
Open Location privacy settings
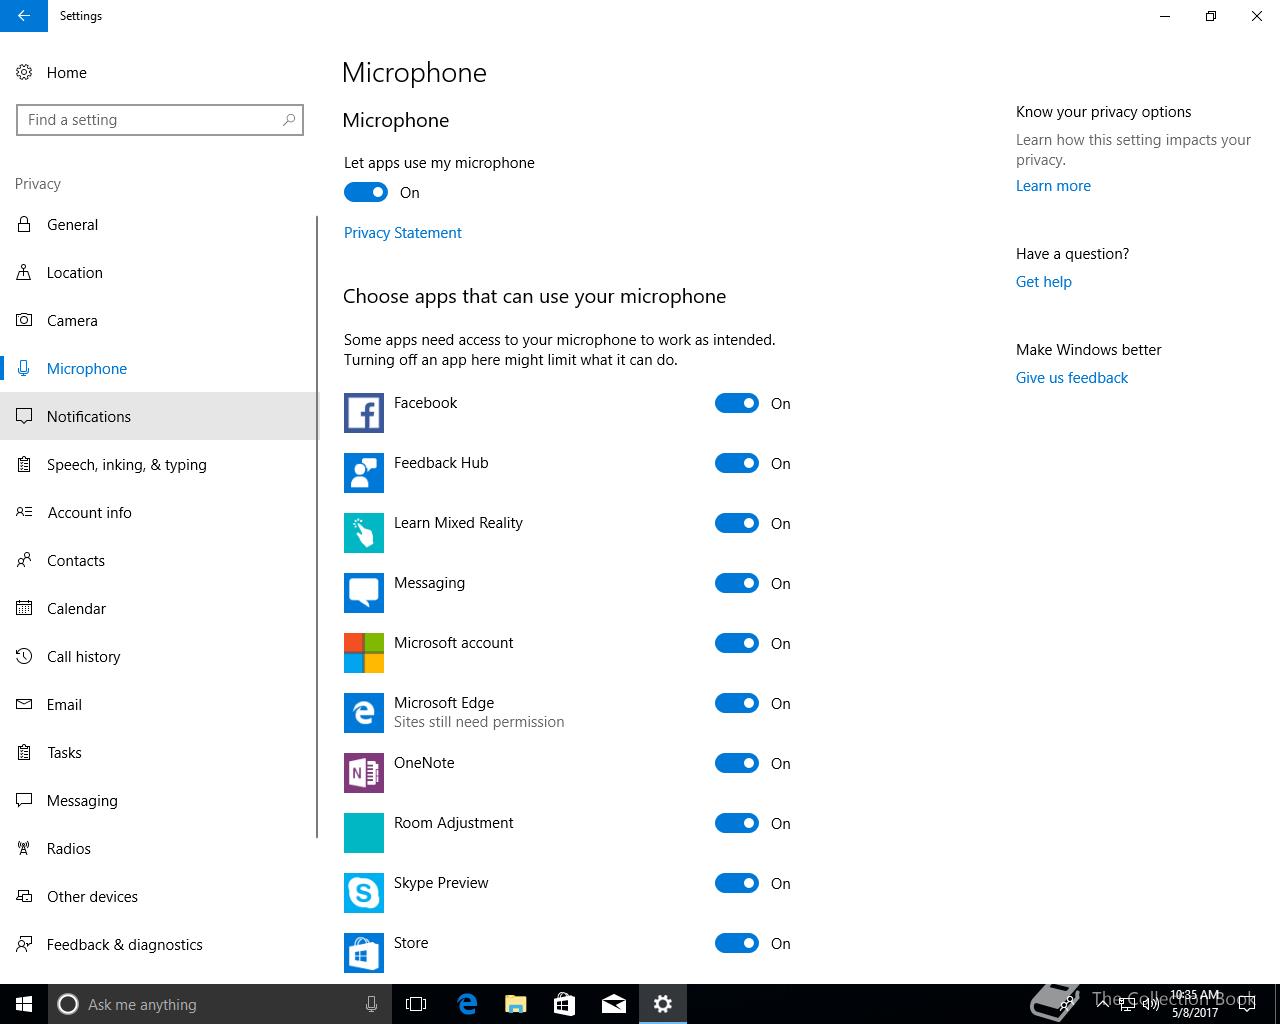[x=158, y=272]
